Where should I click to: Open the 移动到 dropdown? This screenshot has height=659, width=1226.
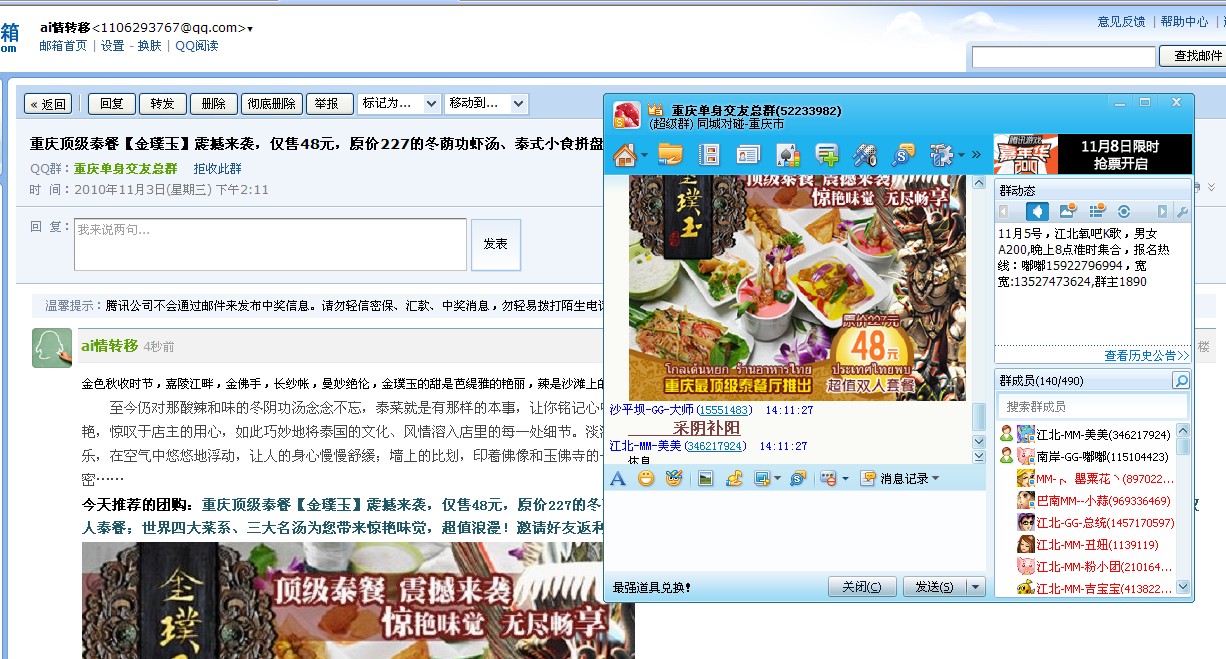486,103
